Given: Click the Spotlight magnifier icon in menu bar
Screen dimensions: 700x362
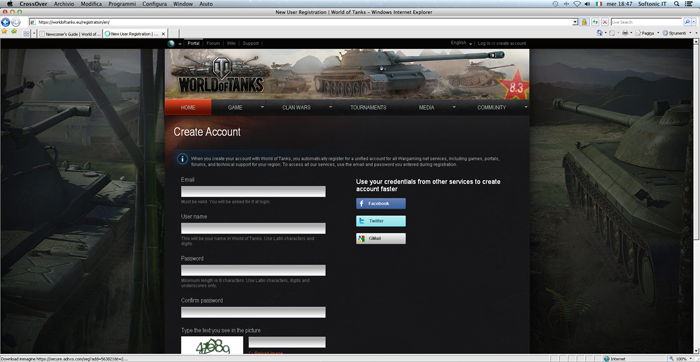Looking at the screenshot, I should (677, 4).
